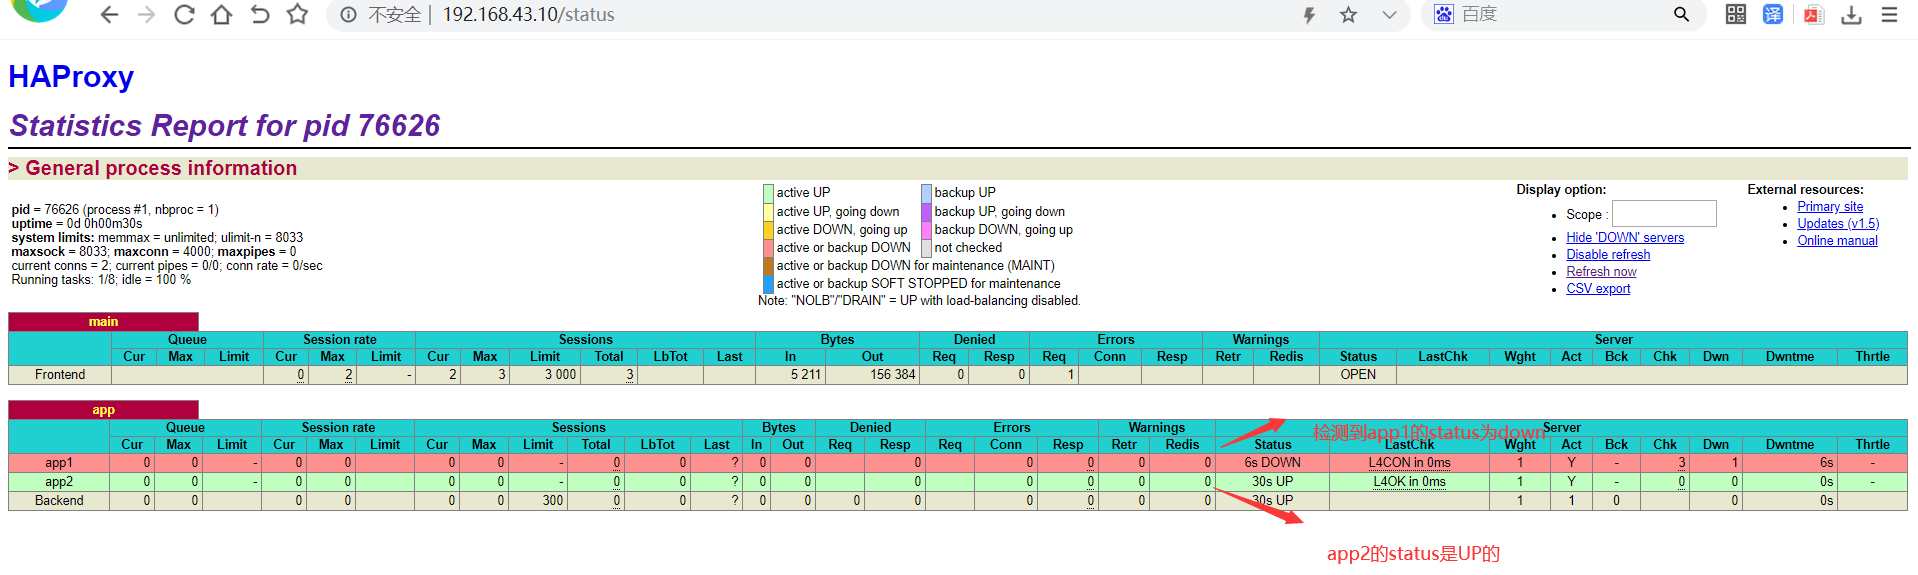This screenshot has height=575, width=1918.
Task: Click 'L4OK in 0ms' last check cell
Action: 1409,482
